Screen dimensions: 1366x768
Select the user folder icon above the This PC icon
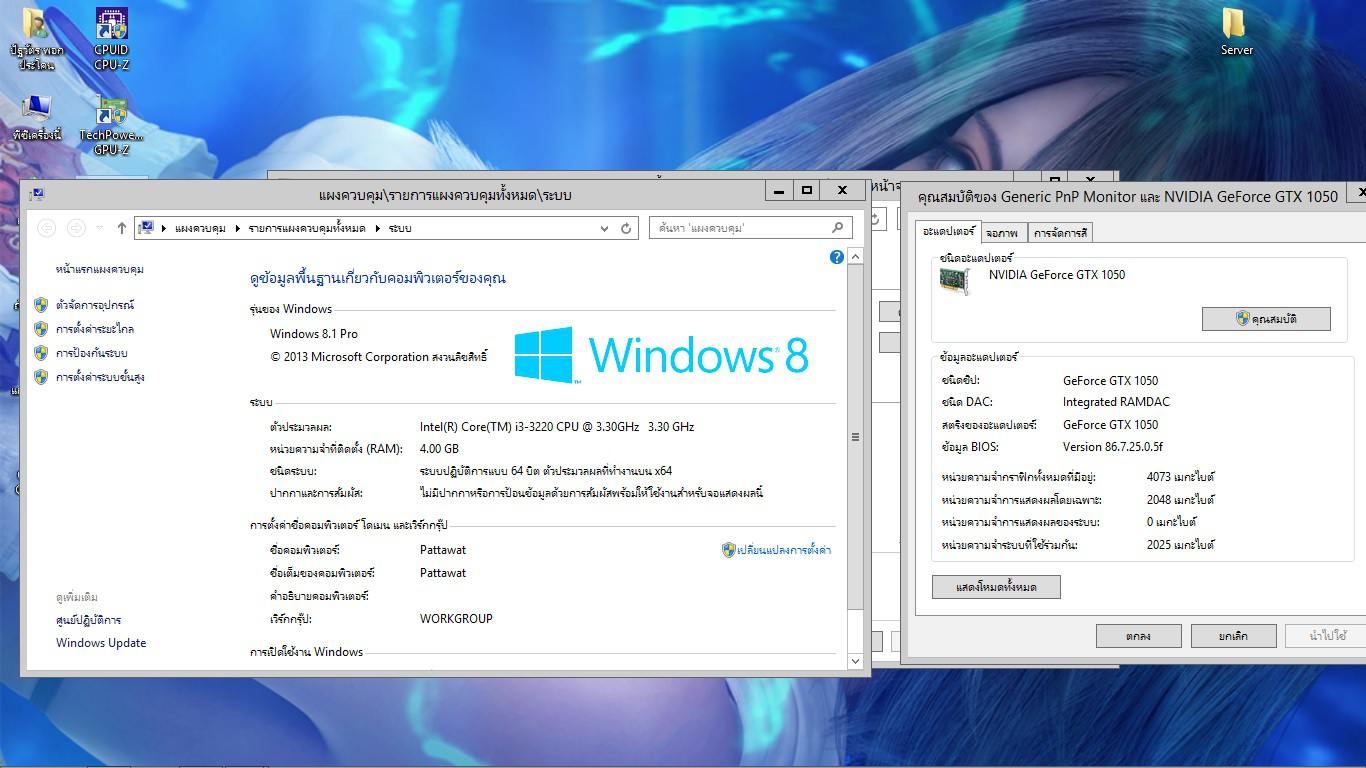[37, 40]
